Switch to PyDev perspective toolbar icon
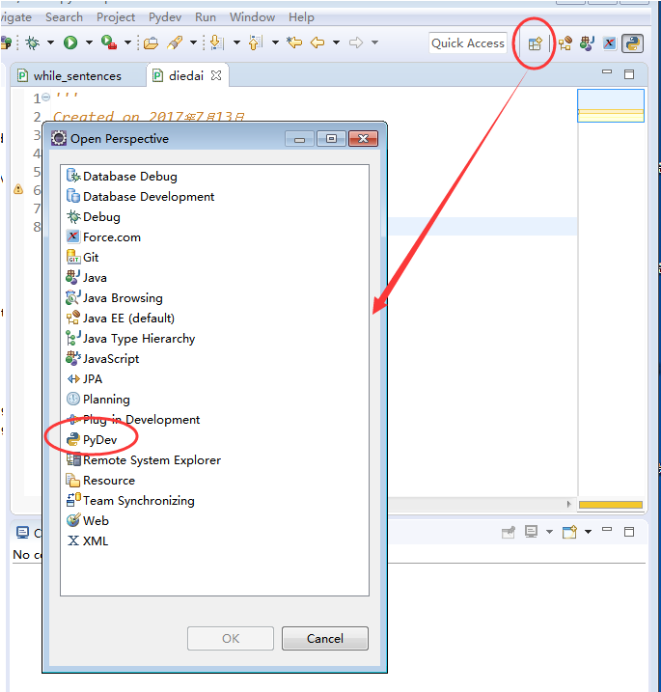Screen dimensions: 661x692 pyautogui.click(x=633, y=43)
